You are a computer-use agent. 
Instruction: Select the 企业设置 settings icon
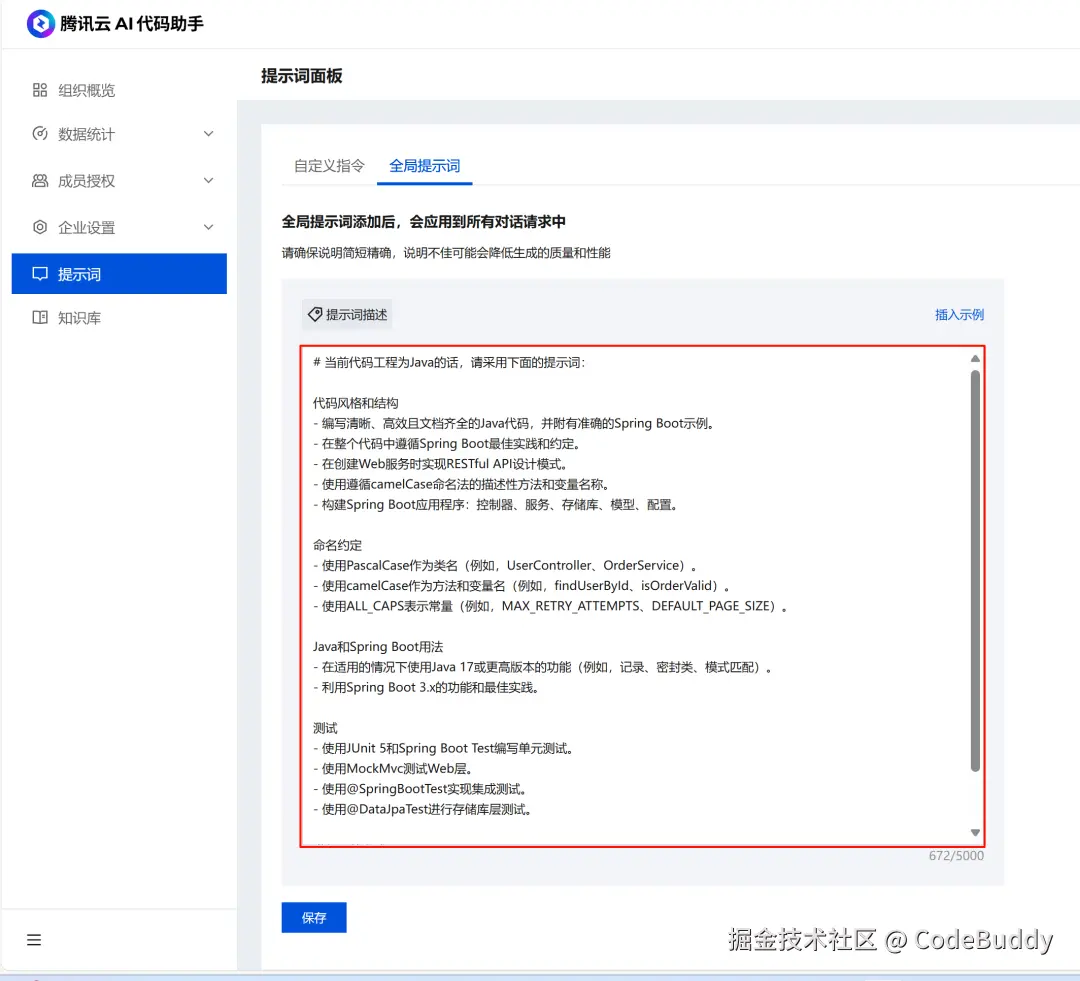[39, 227]
